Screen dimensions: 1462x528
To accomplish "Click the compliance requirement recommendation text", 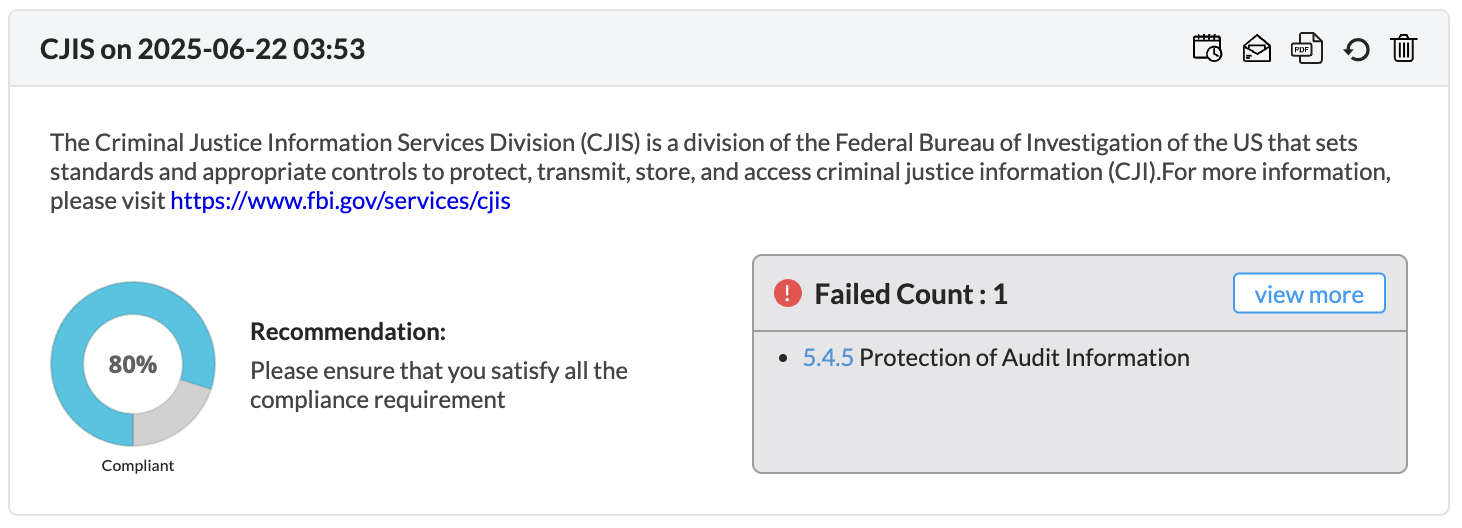I will pos(438,385).
